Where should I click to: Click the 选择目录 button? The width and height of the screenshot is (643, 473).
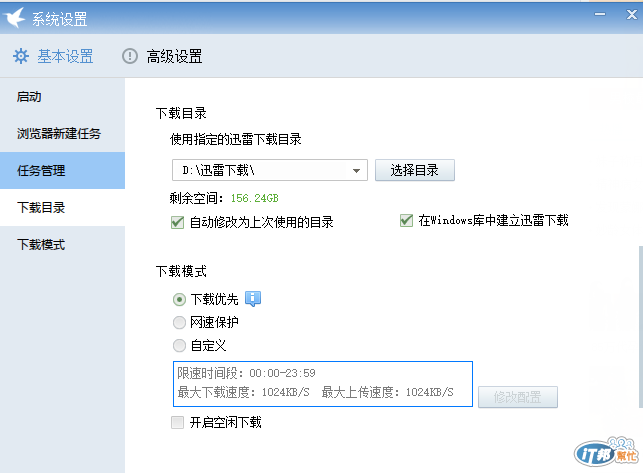point(415,170)
